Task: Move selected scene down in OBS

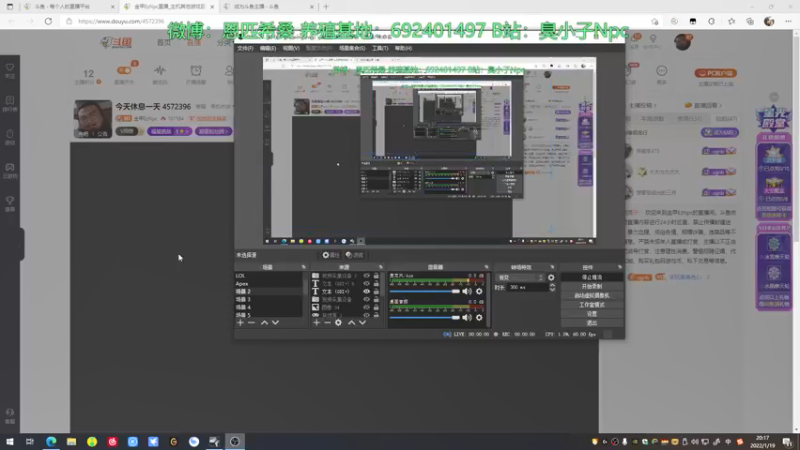Action: tap(276, 322)
